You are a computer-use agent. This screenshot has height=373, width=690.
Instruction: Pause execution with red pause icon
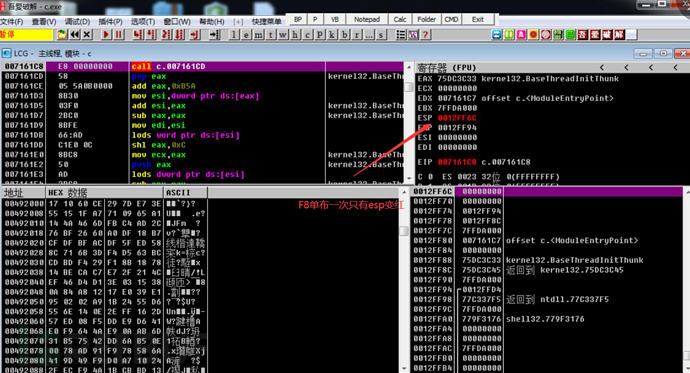118,34
